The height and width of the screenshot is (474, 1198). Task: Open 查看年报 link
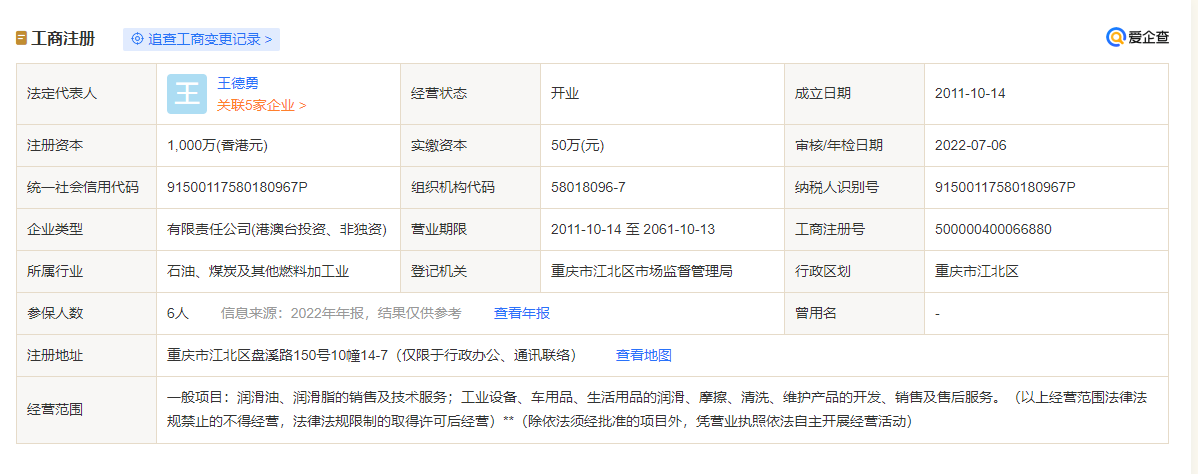[522, 313]
